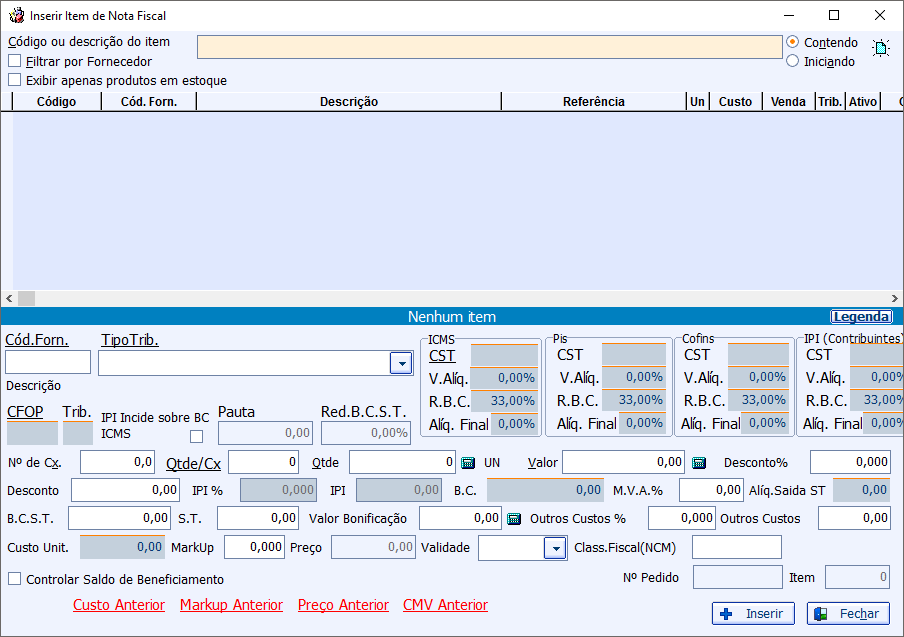Focus the Outros Custos value field

tap(854, 518)
